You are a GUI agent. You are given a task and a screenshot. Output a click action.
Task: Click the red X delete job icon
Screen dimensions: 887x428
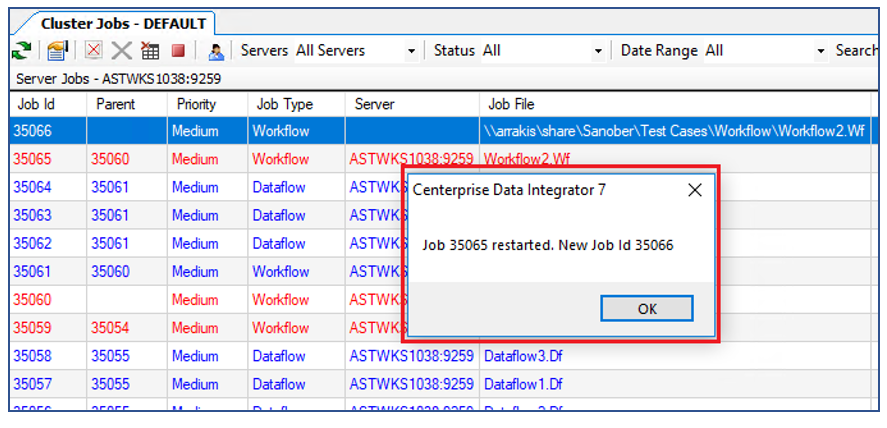[94, 51]
